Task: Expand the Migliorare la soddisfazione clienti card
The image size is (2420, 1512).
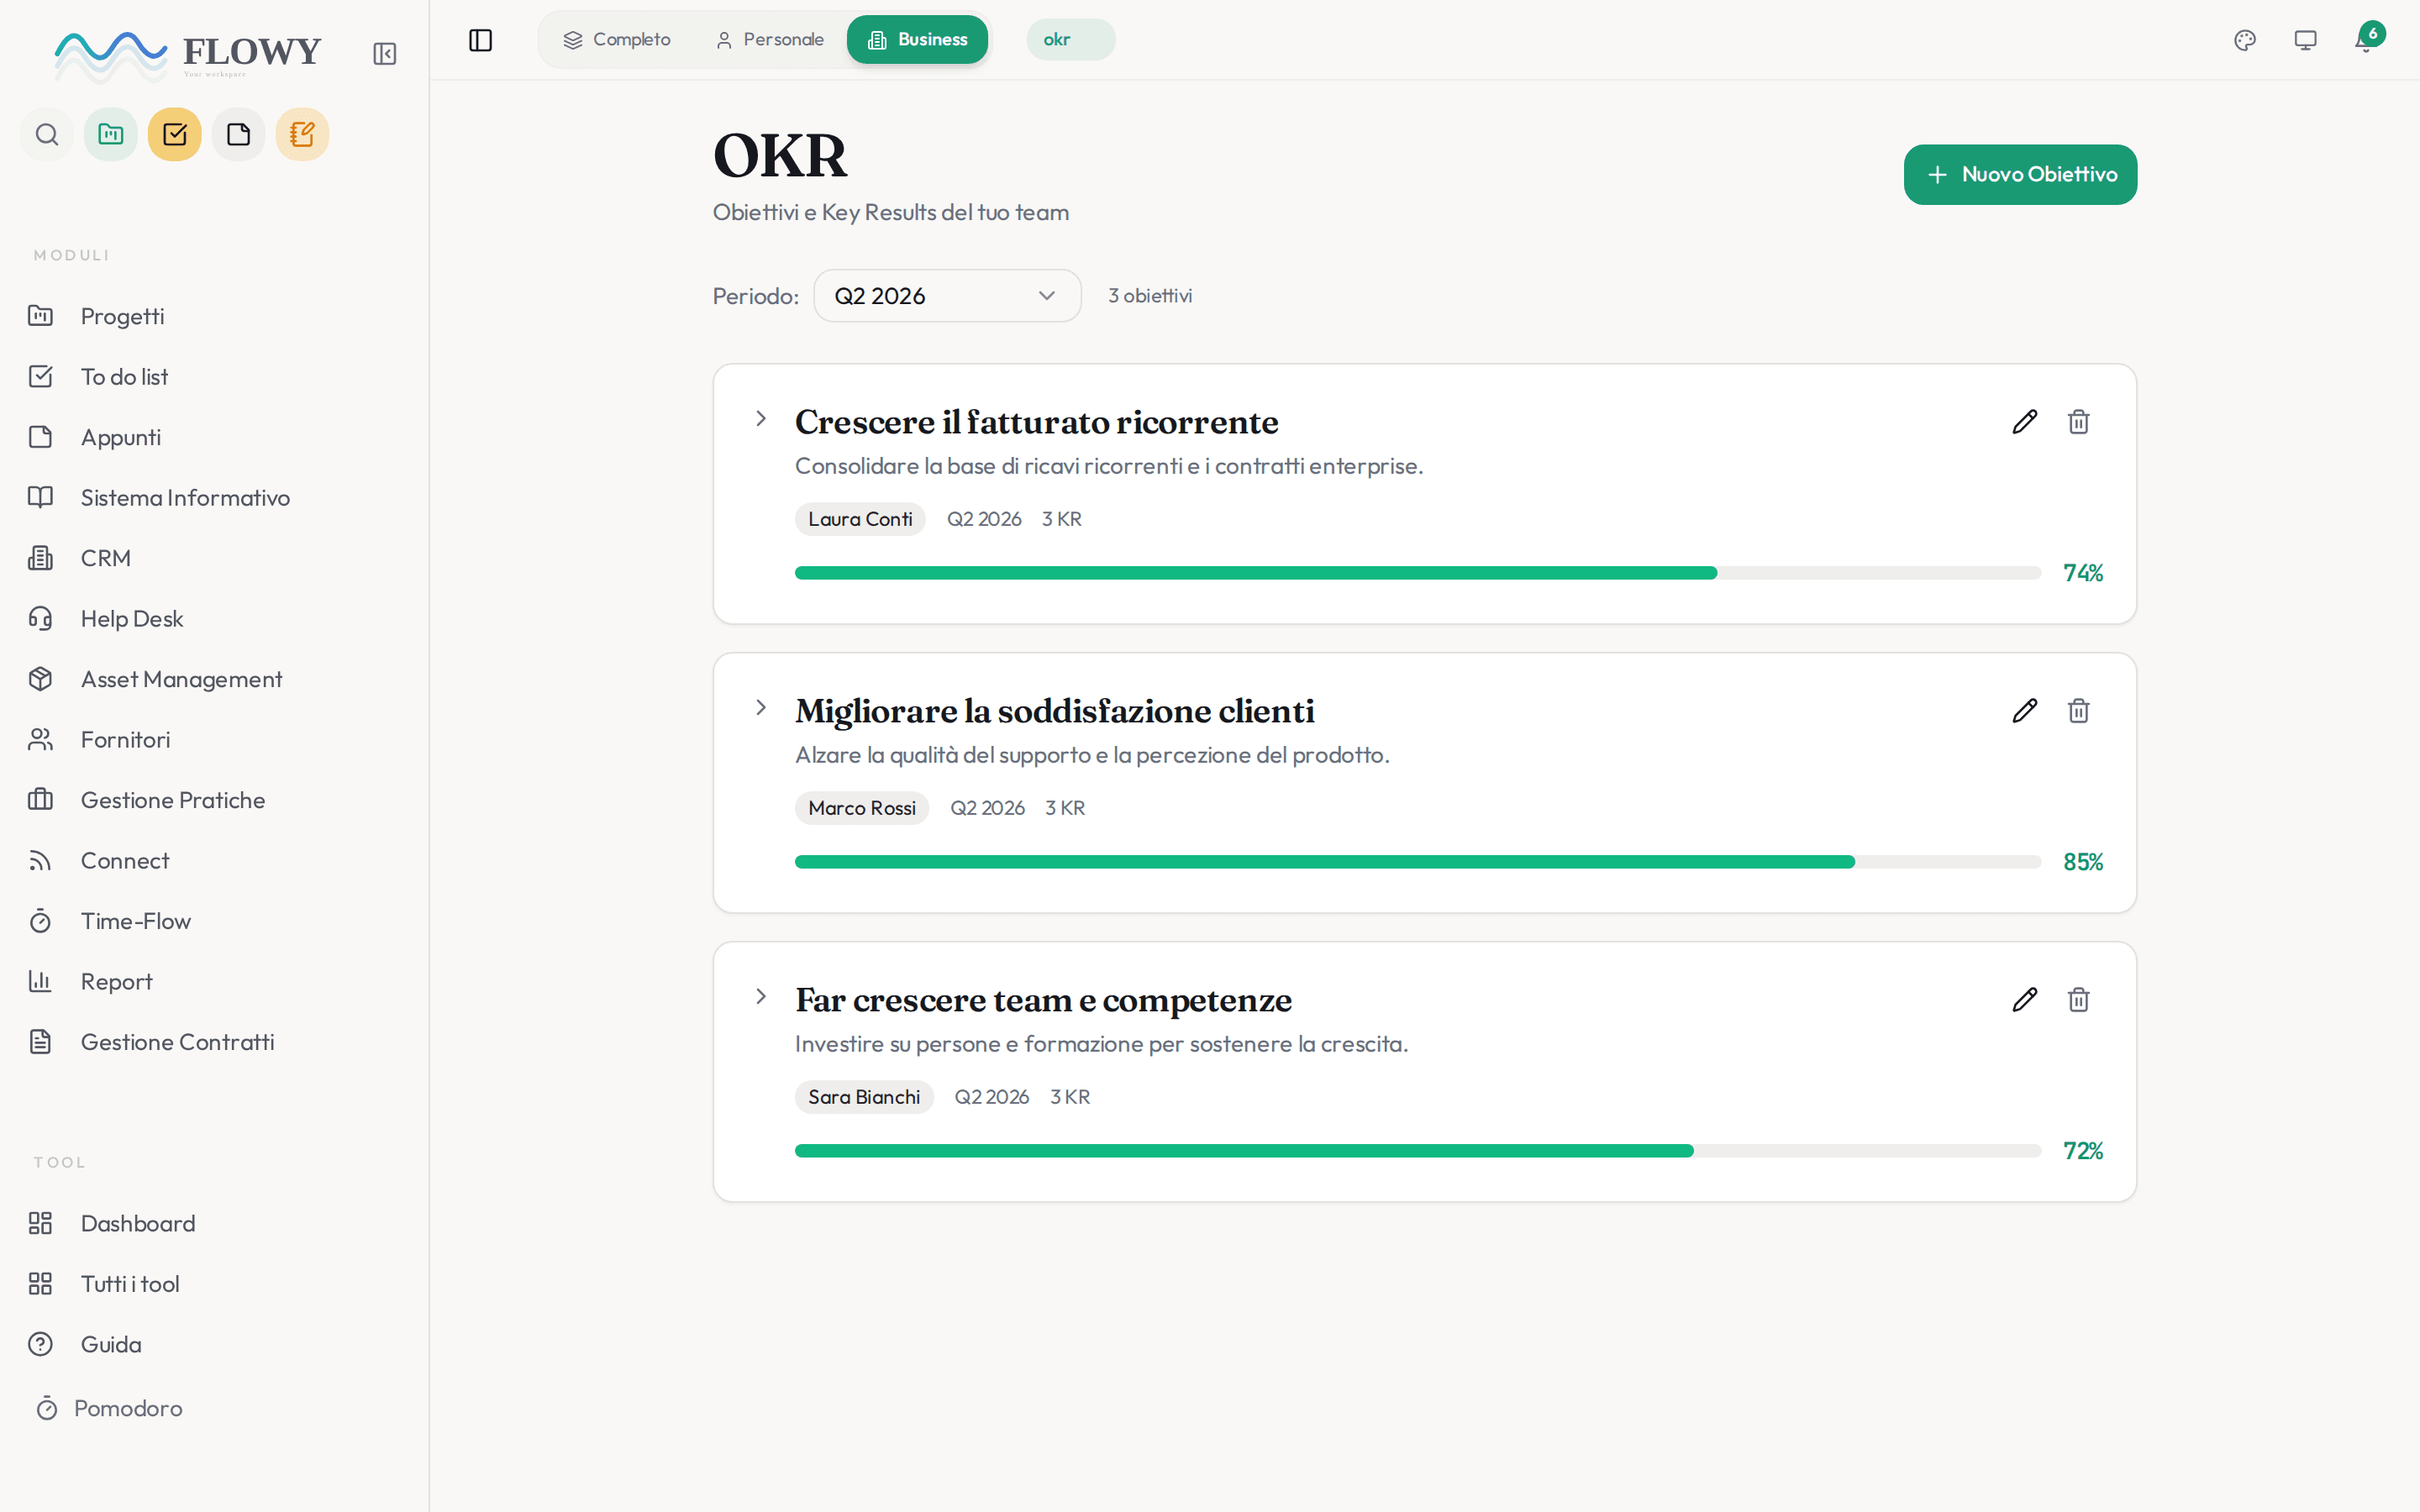Action: 761,708
